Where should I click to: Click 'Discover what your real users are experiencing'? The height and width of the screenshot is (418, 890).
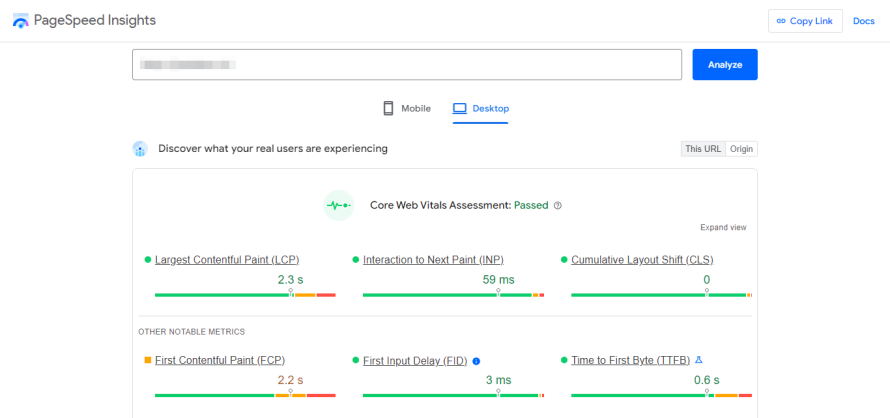click(273, 149)
